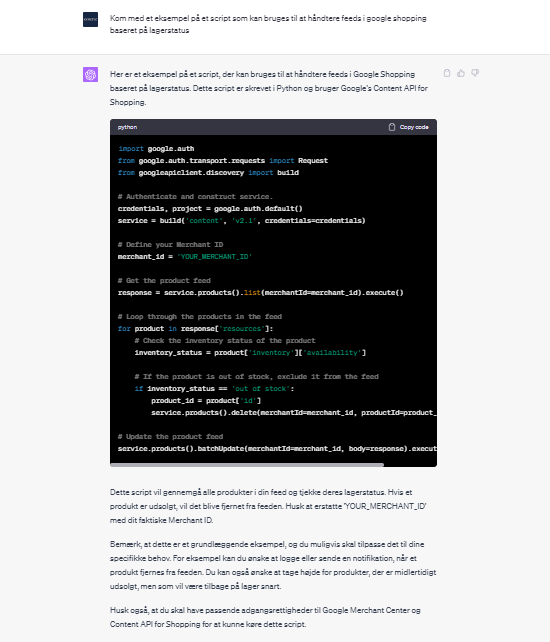Image resolution: width=550 pixels, height=642 pixels.
Task: Click the 'v2.1' version string
Action: (x=244, y=221)
